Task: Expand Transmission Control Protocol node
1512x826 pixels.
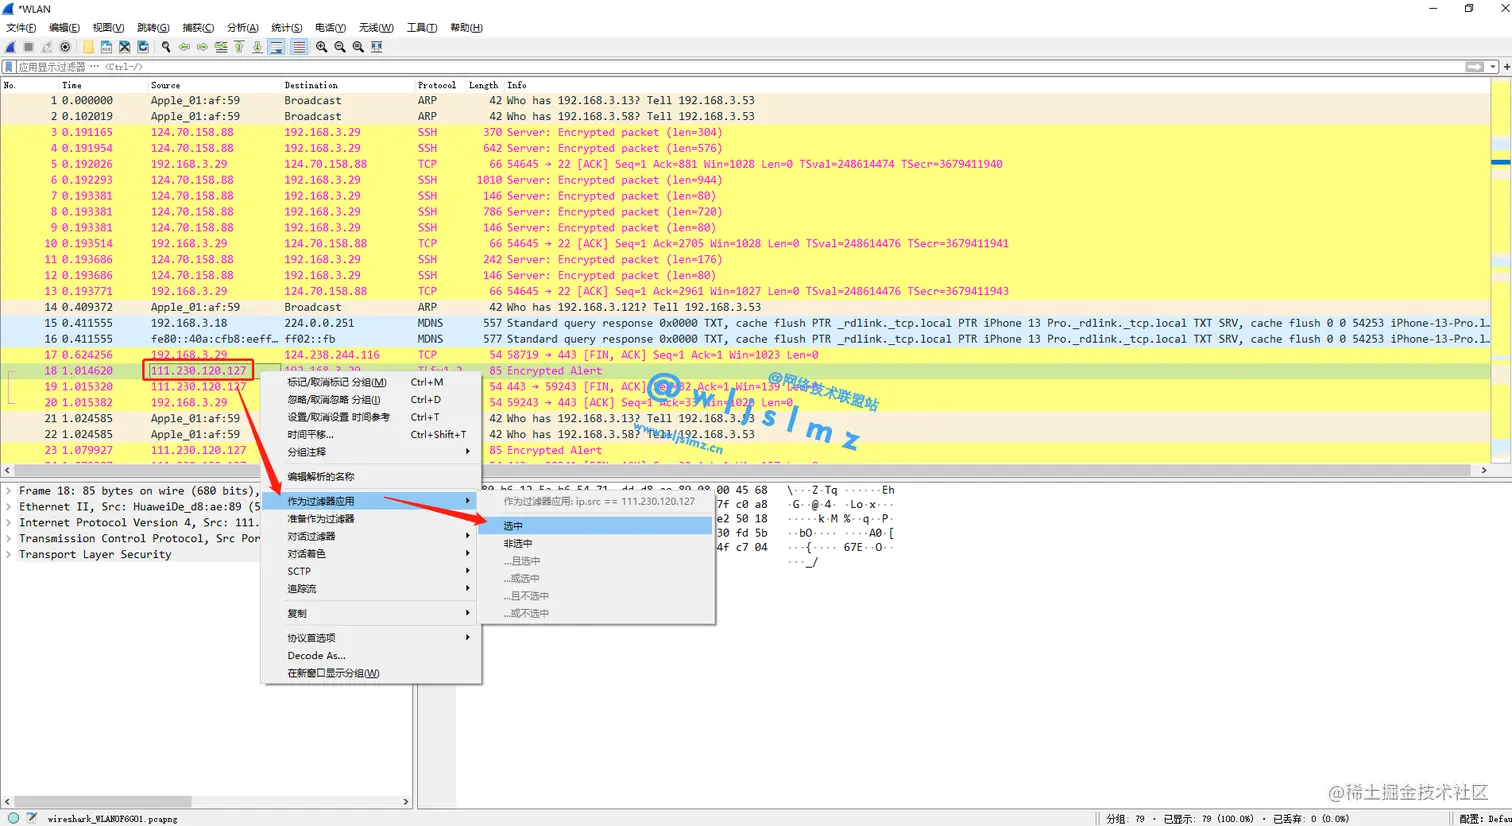Action: [9, 539]
